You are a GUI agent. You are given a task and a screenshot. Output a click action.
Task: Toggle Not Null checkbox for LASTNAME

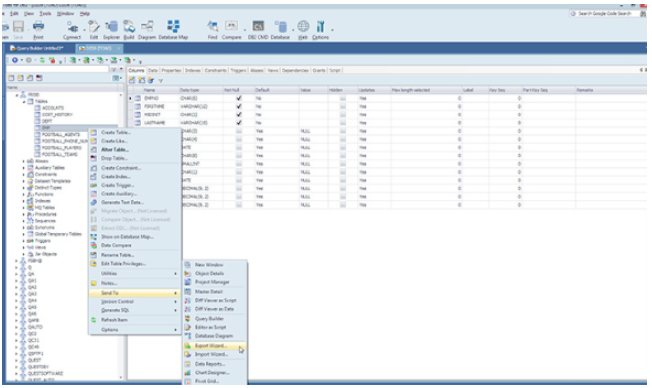(x=239, y=123)
